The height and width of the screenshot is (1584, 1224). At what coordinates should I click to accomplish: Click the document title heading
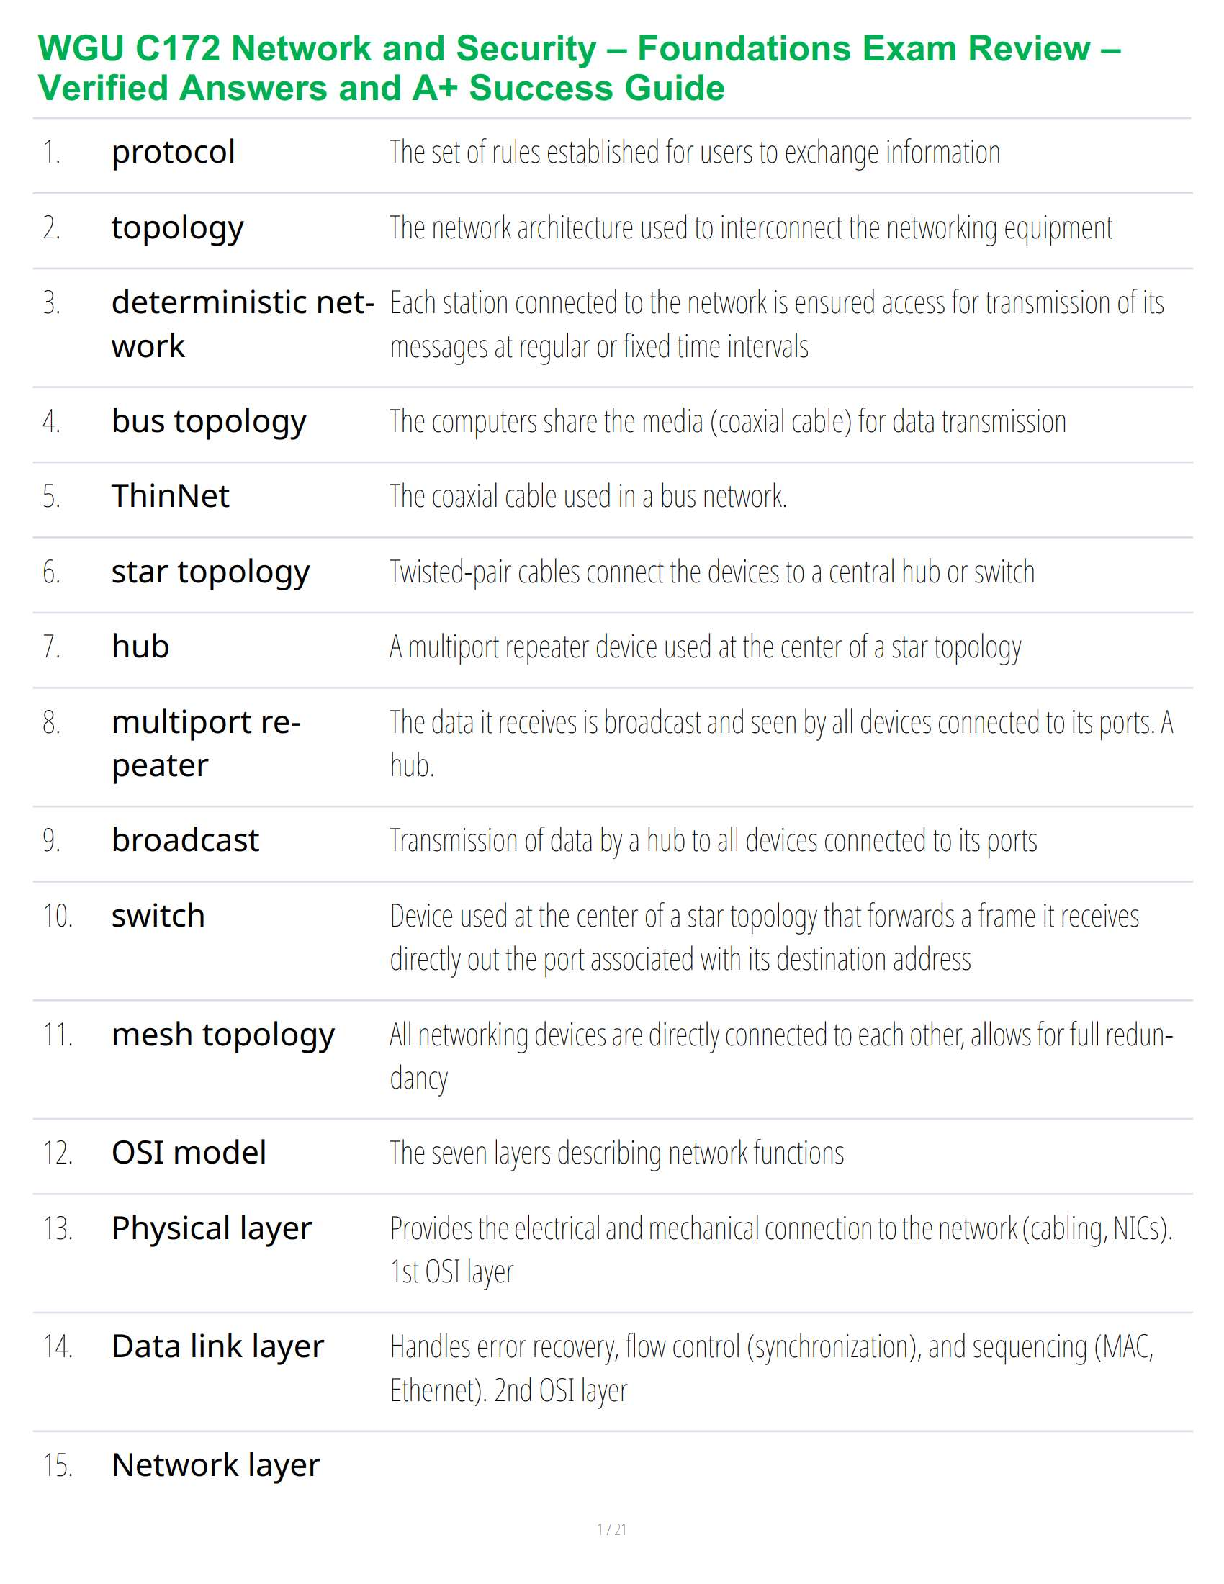[x=580, y=68]
